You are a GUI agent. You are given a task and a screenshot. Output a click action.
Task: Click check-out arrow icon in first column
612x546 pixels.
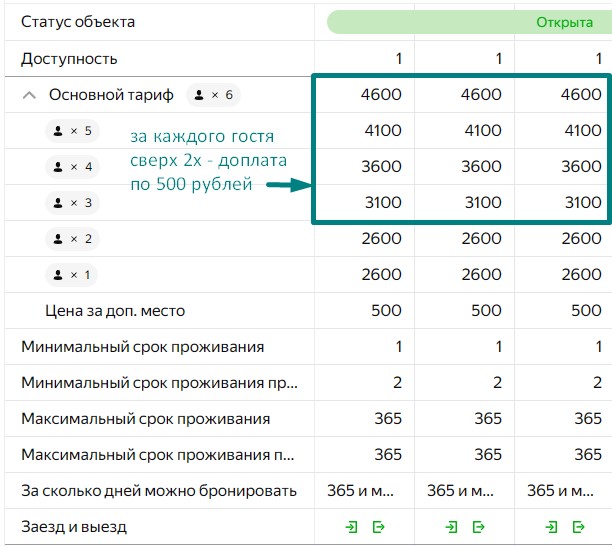point(379,527)
